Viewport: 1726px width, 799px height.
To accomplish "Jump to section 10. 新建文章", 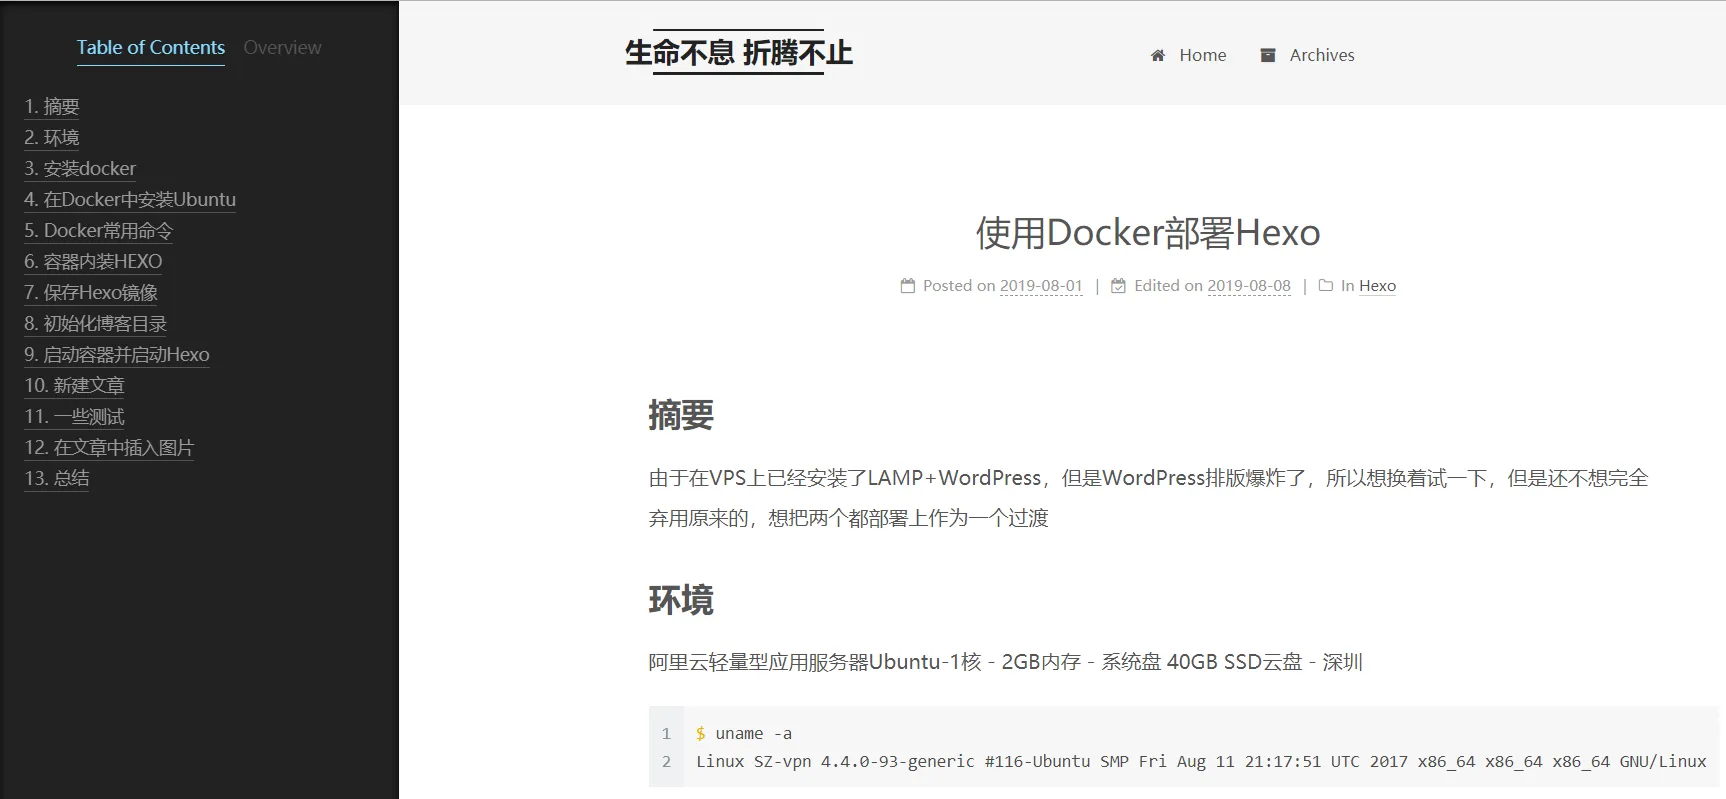I will click(74, 386).
